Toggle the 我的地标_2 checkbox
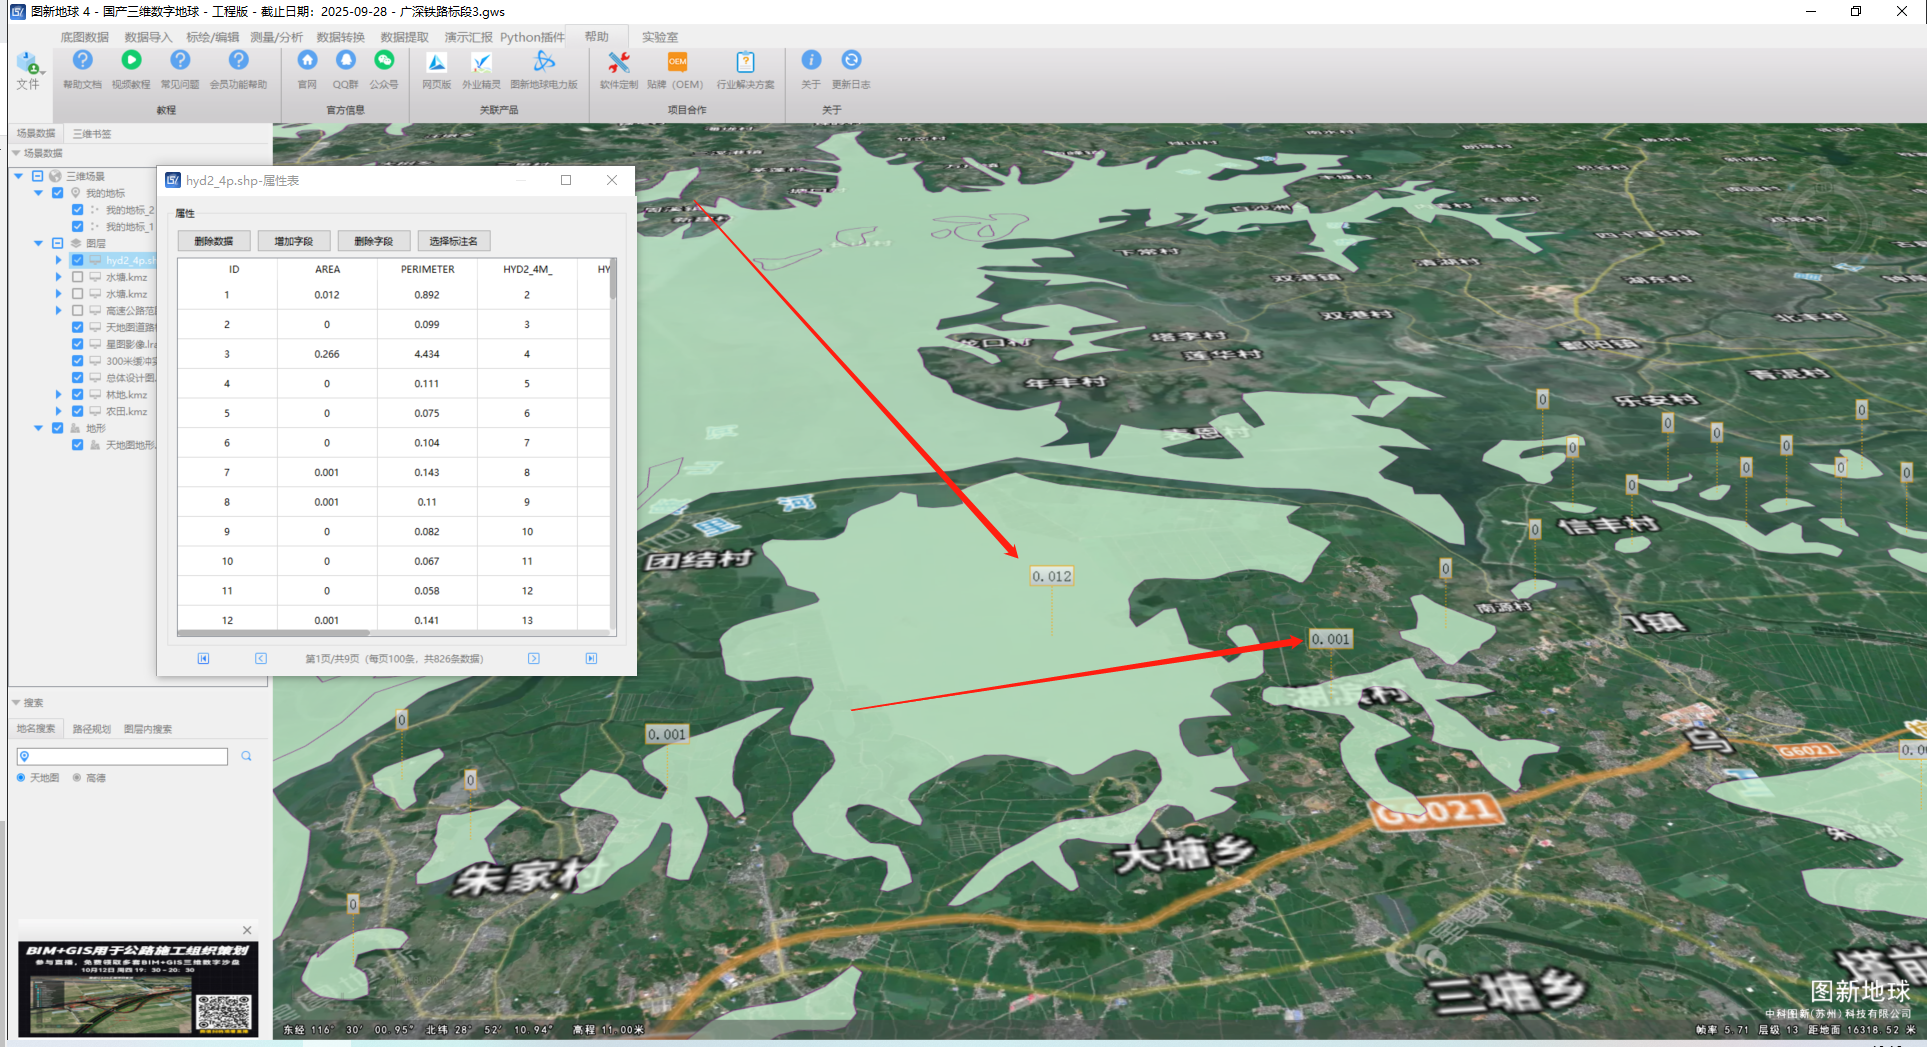Viewport: 1927px width, 1047px height. click(x=77, y=210)
